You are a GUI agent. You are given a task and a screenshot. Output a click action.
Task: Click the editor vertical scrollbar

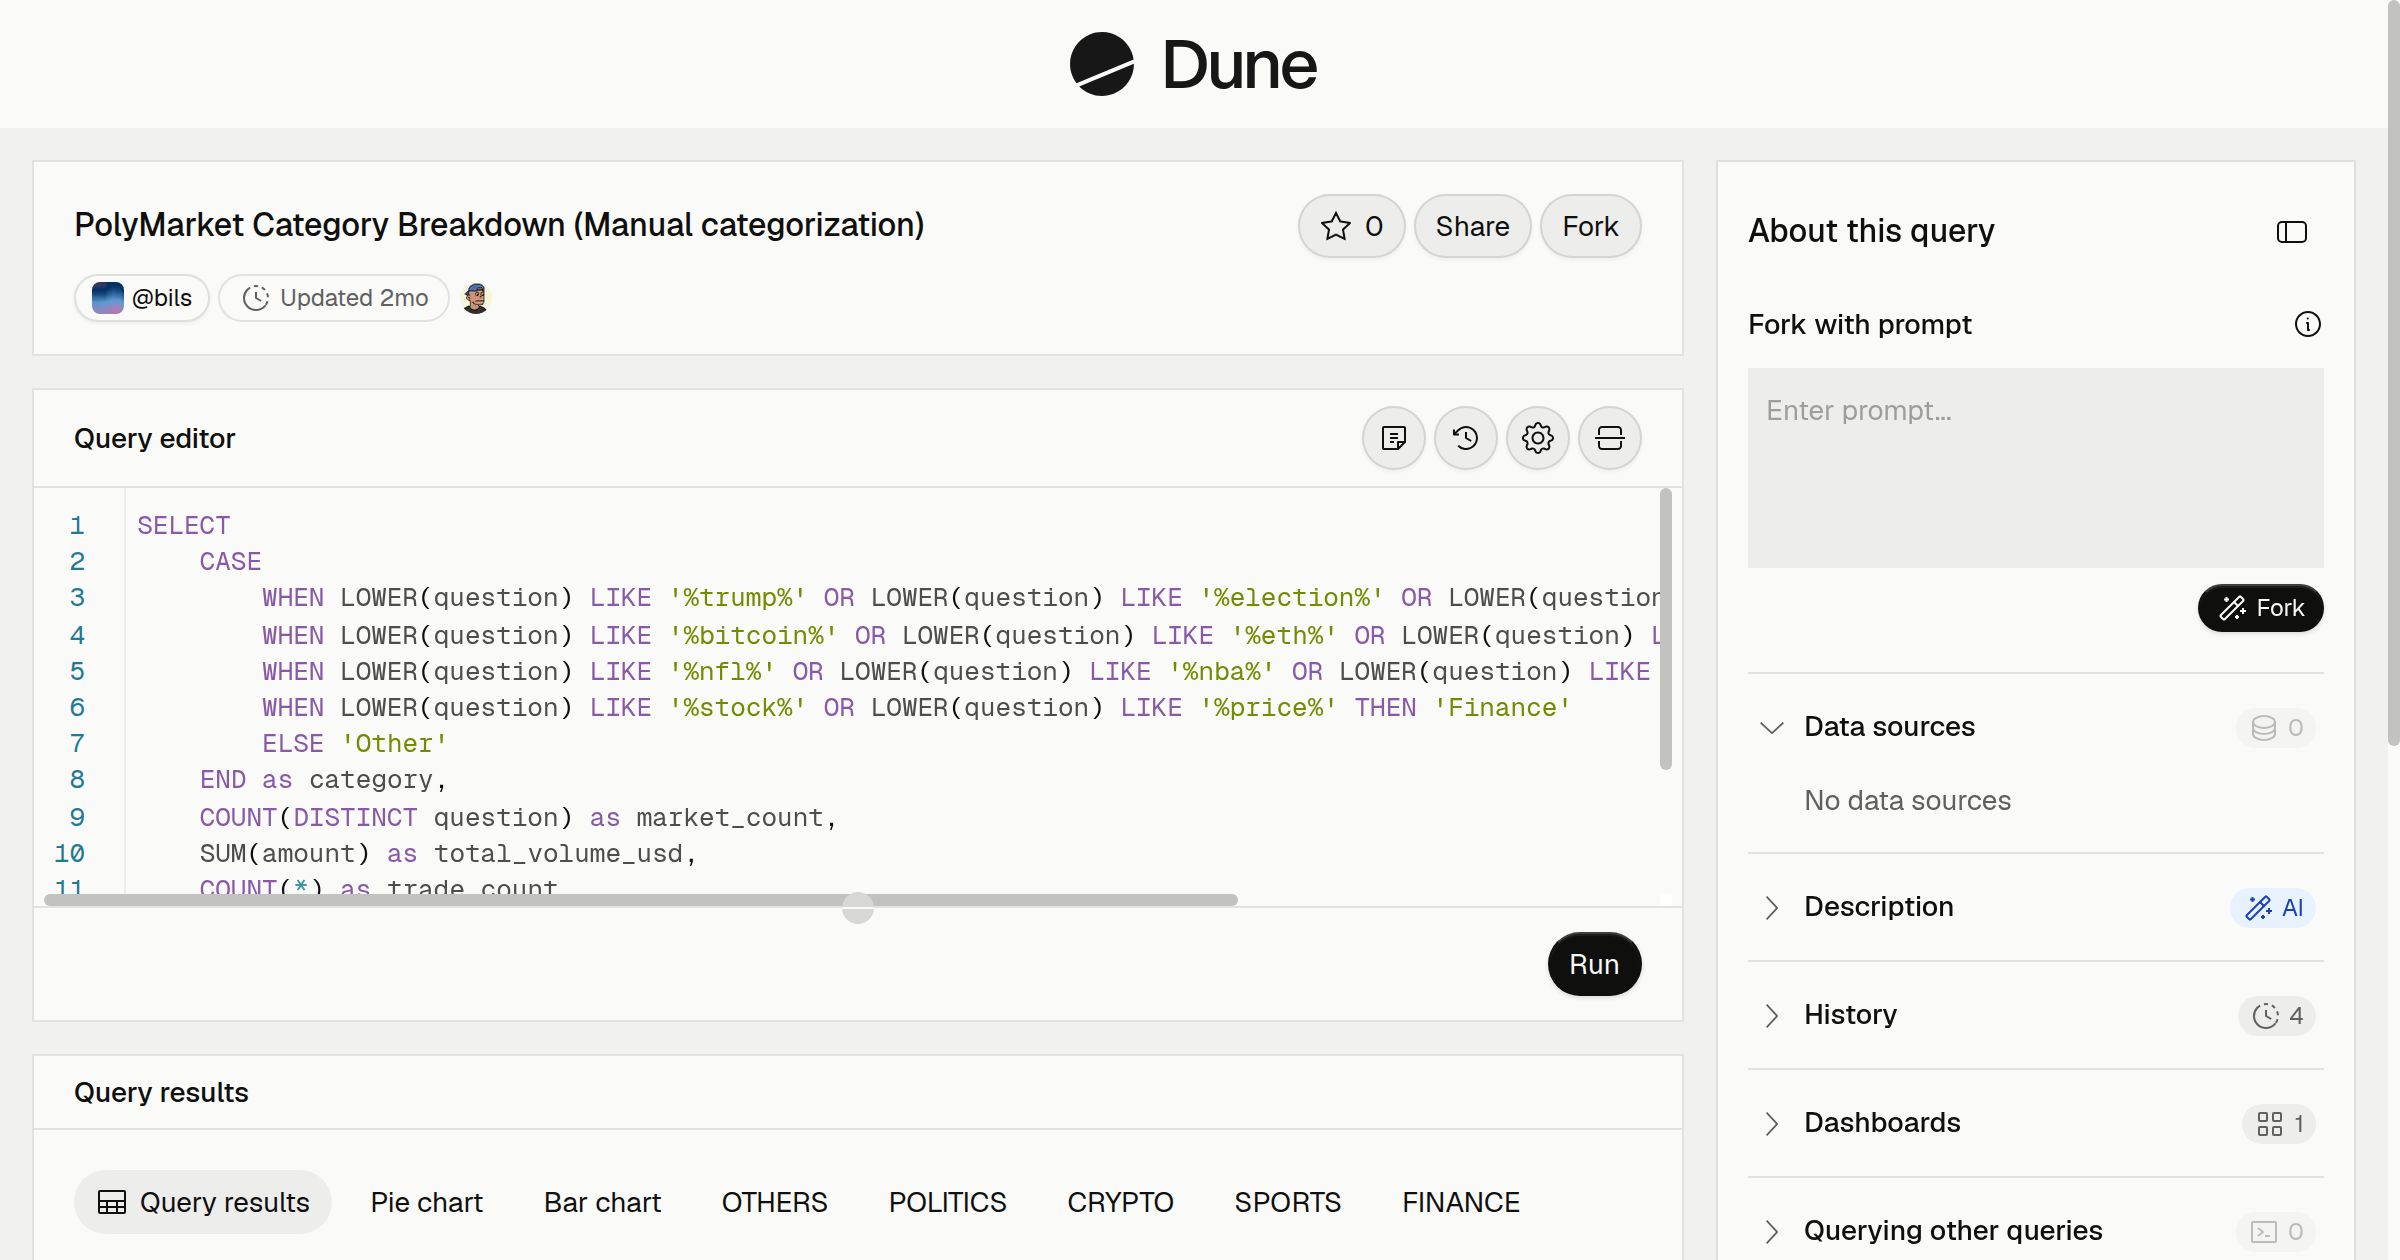(1665, 629)
